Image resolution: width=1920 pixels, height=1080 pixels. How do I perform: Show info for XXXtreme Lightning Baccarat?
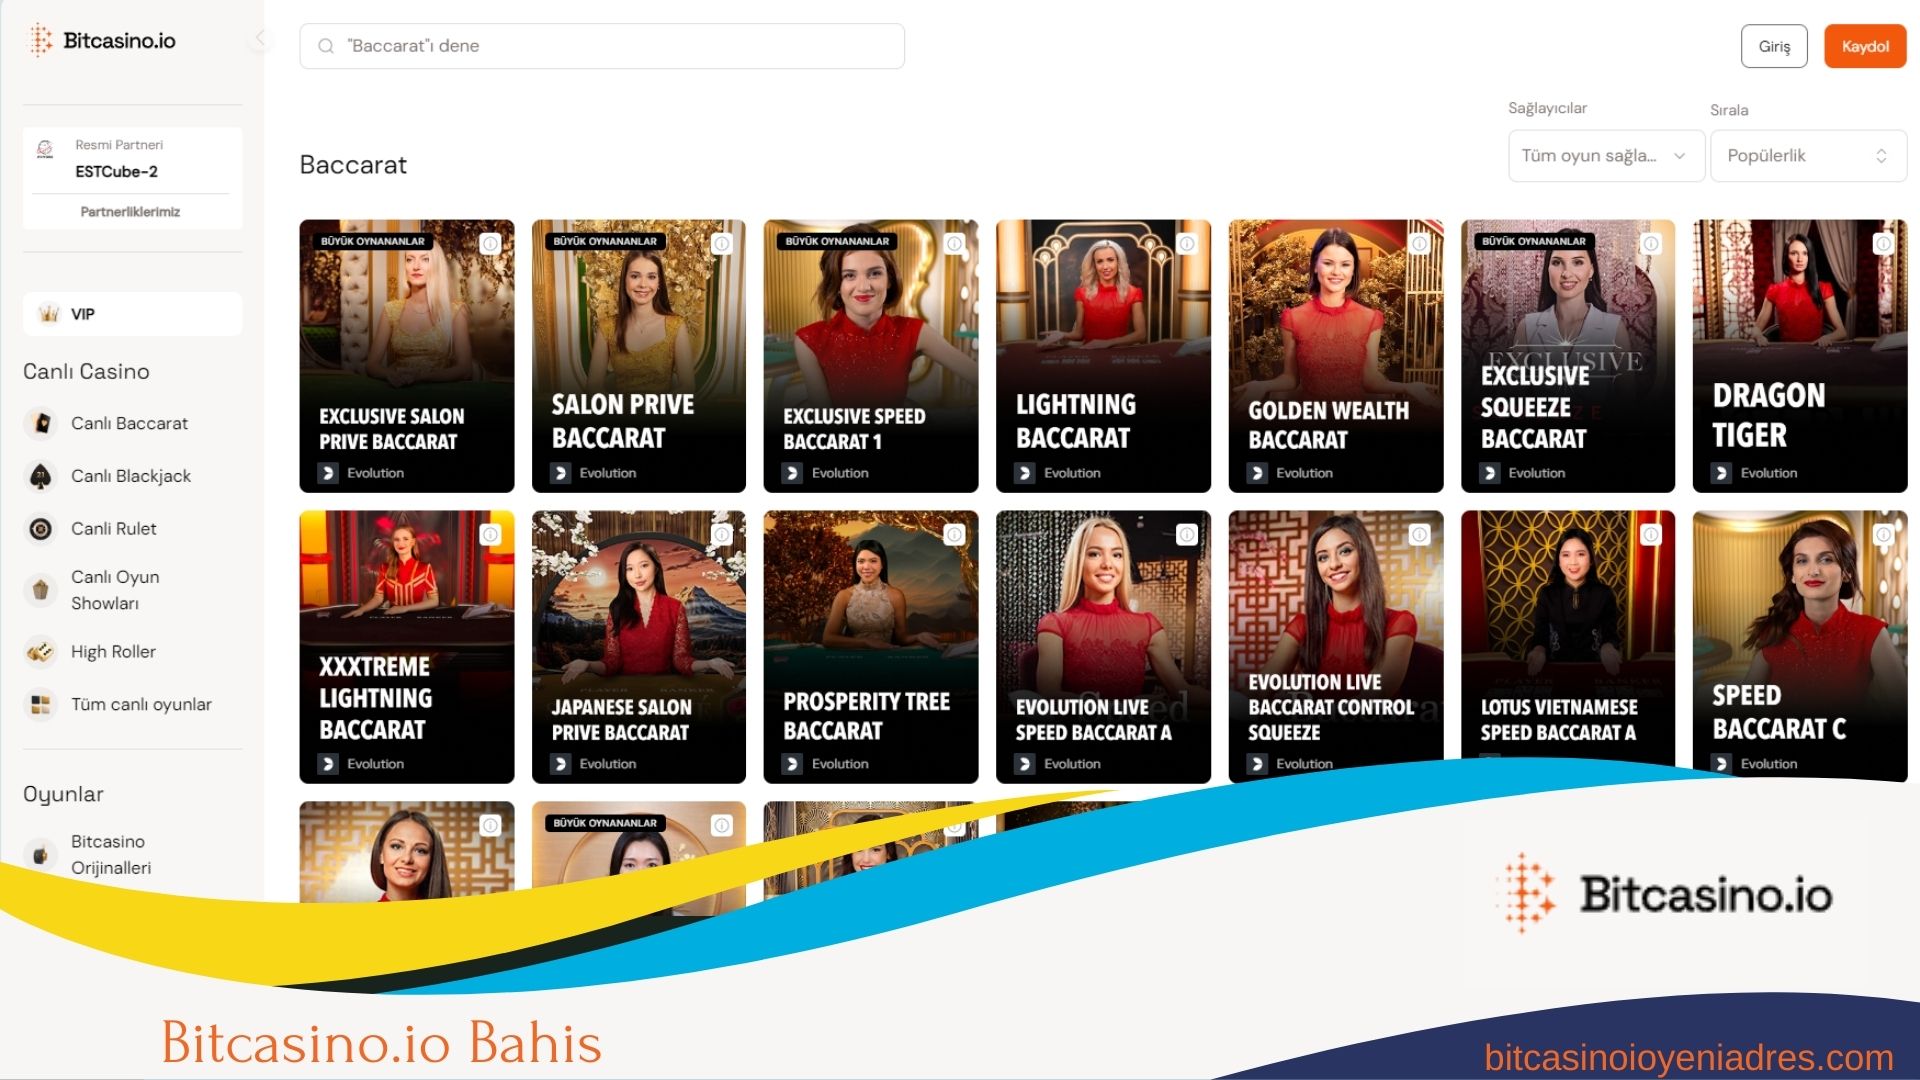tap(490, 534)
